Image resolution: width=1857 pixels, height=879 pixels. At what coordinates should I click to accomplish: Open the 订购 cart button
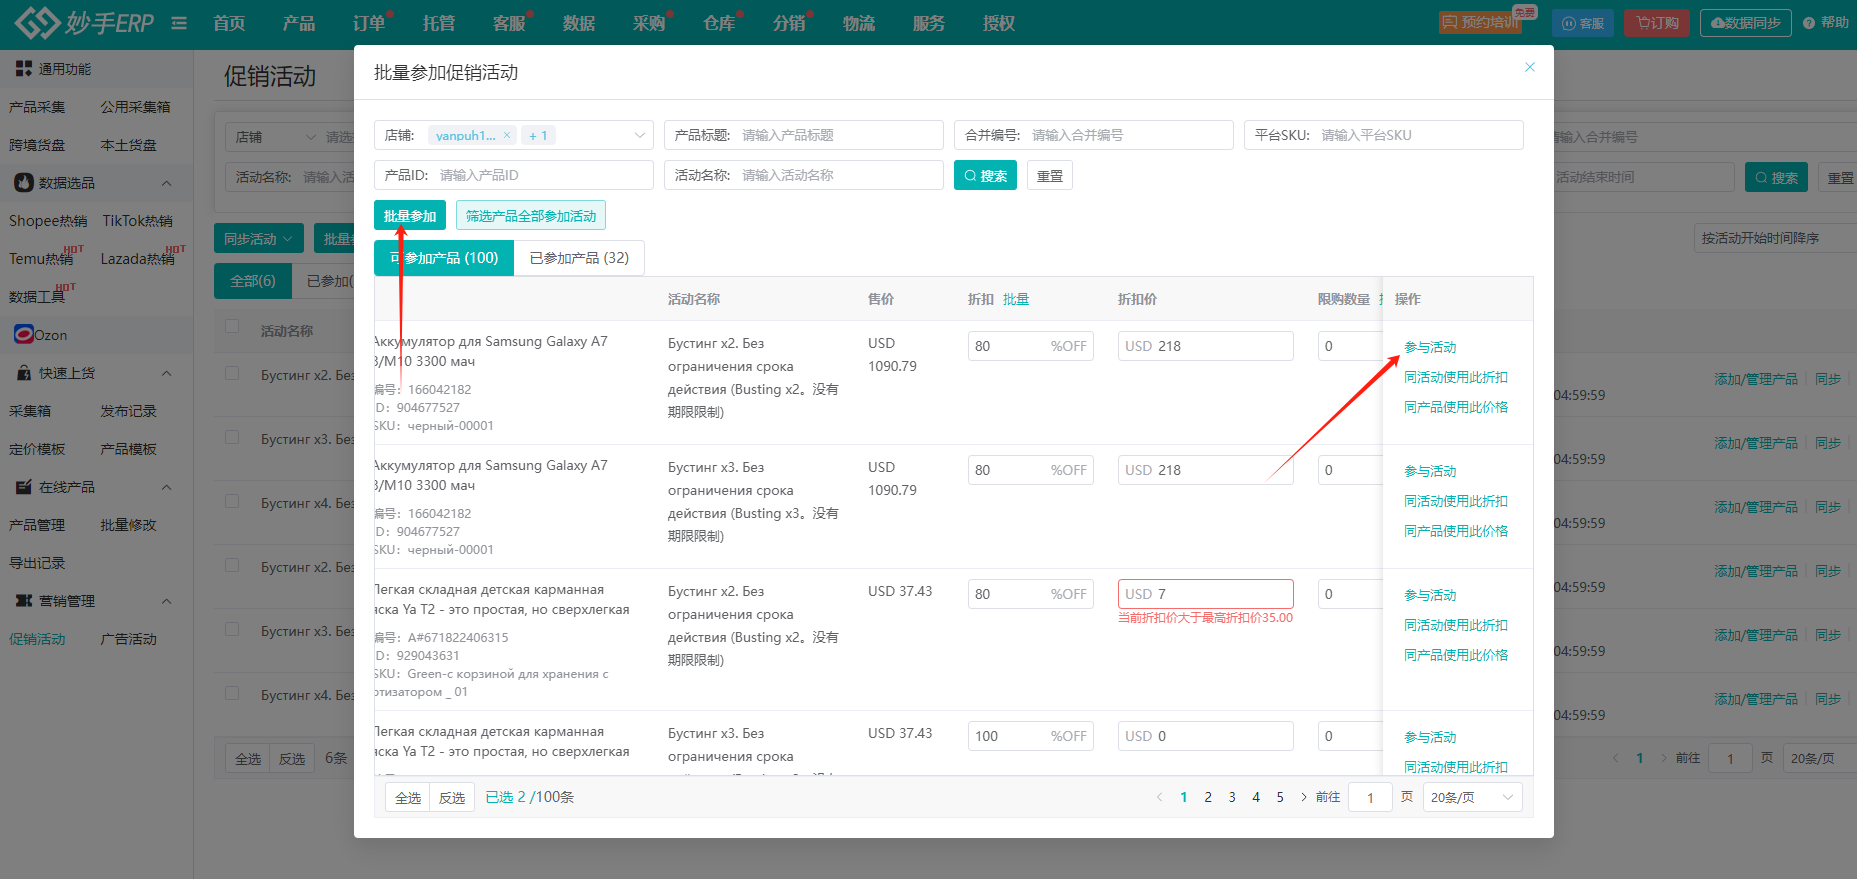(x=1657, y=23)
